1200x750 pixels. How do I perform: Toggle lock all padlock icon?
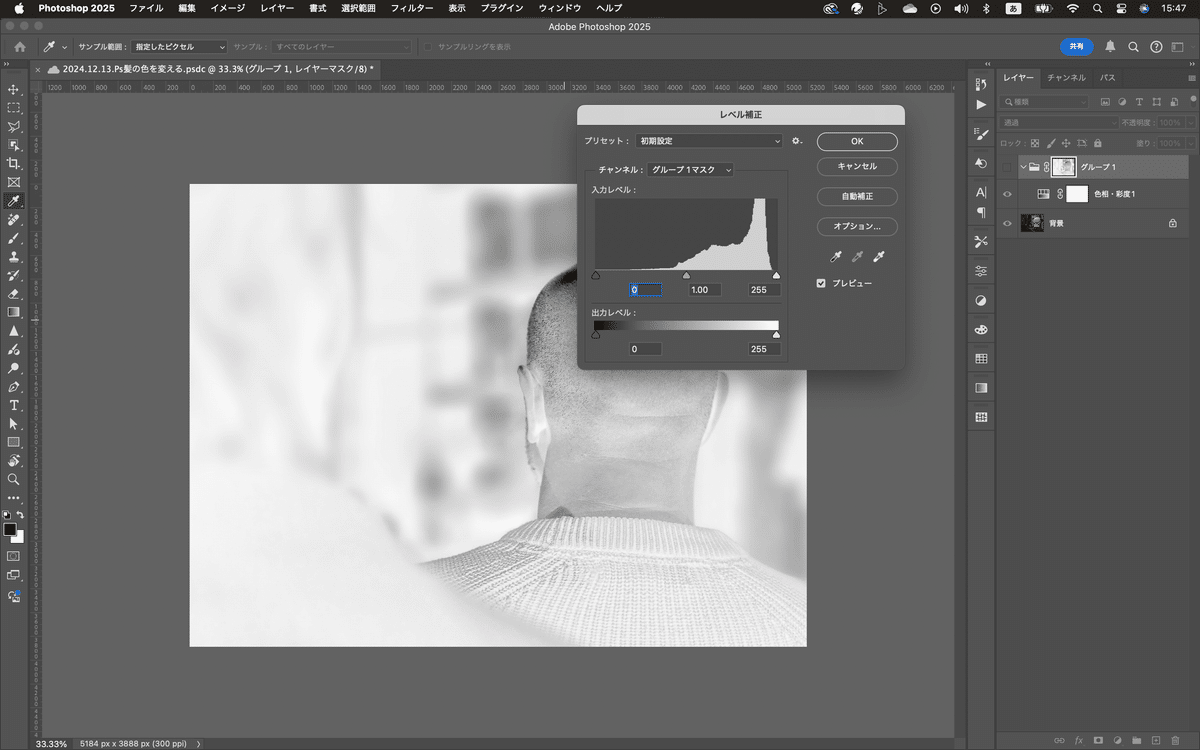point(1098,143)
